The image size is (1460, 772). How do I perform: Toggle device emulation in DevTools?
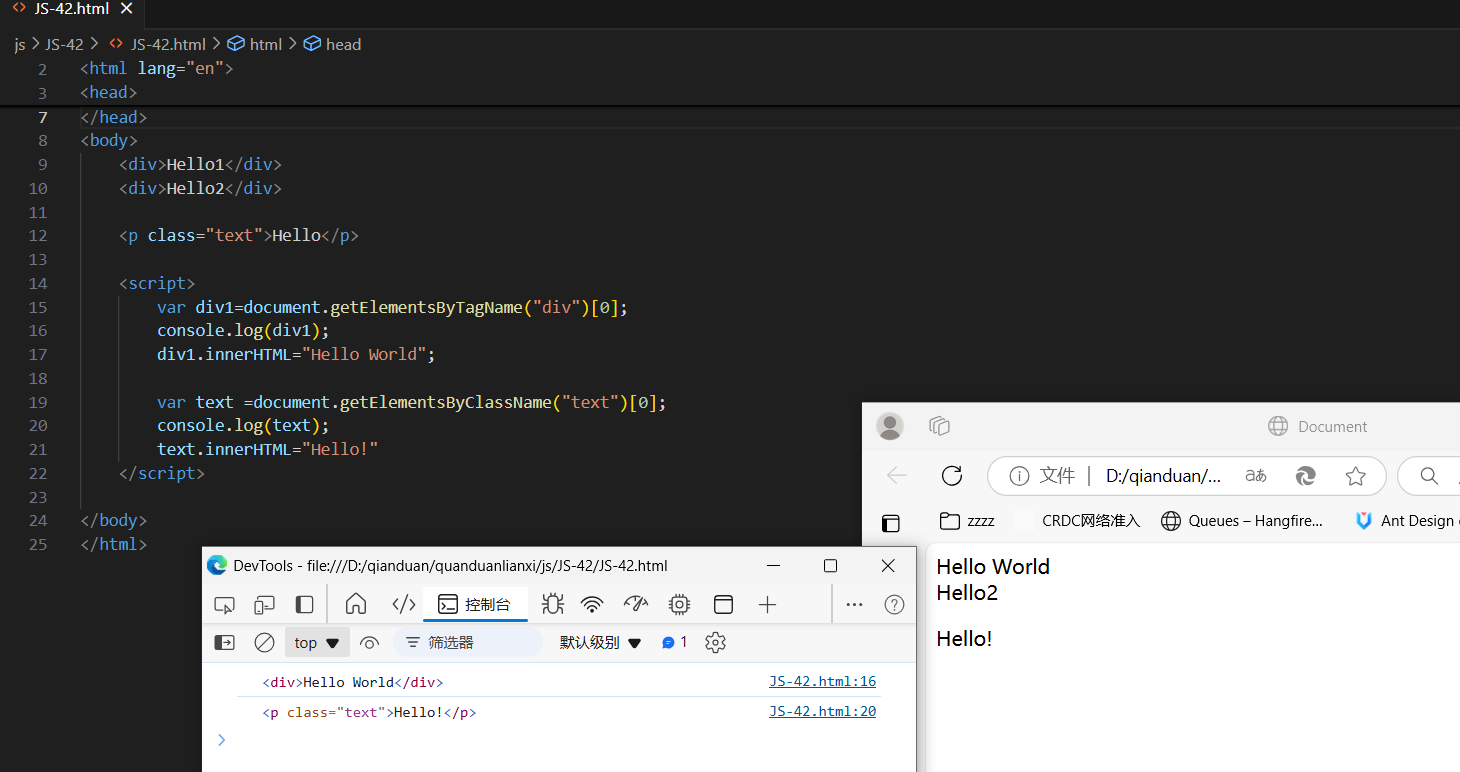pyautogui.click(x=264, y=605)
